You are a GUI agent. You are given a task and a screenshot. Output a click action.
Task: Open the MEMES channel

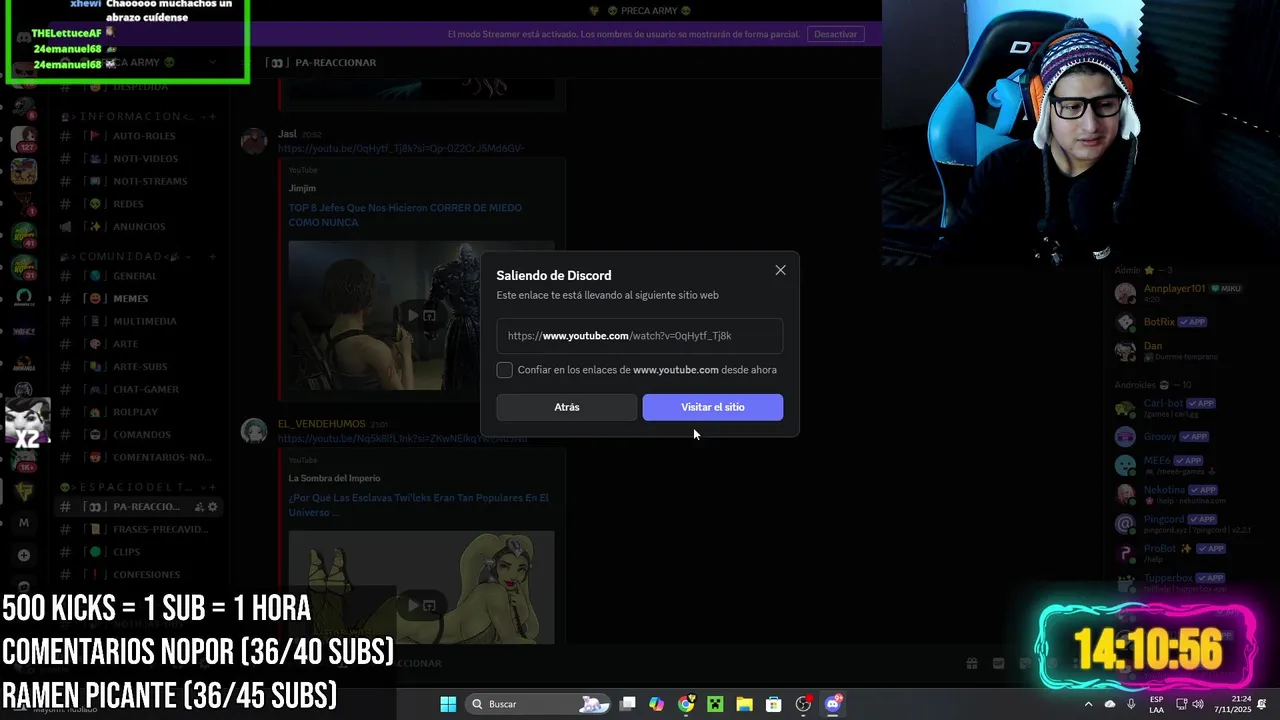[x=138, y=298]
